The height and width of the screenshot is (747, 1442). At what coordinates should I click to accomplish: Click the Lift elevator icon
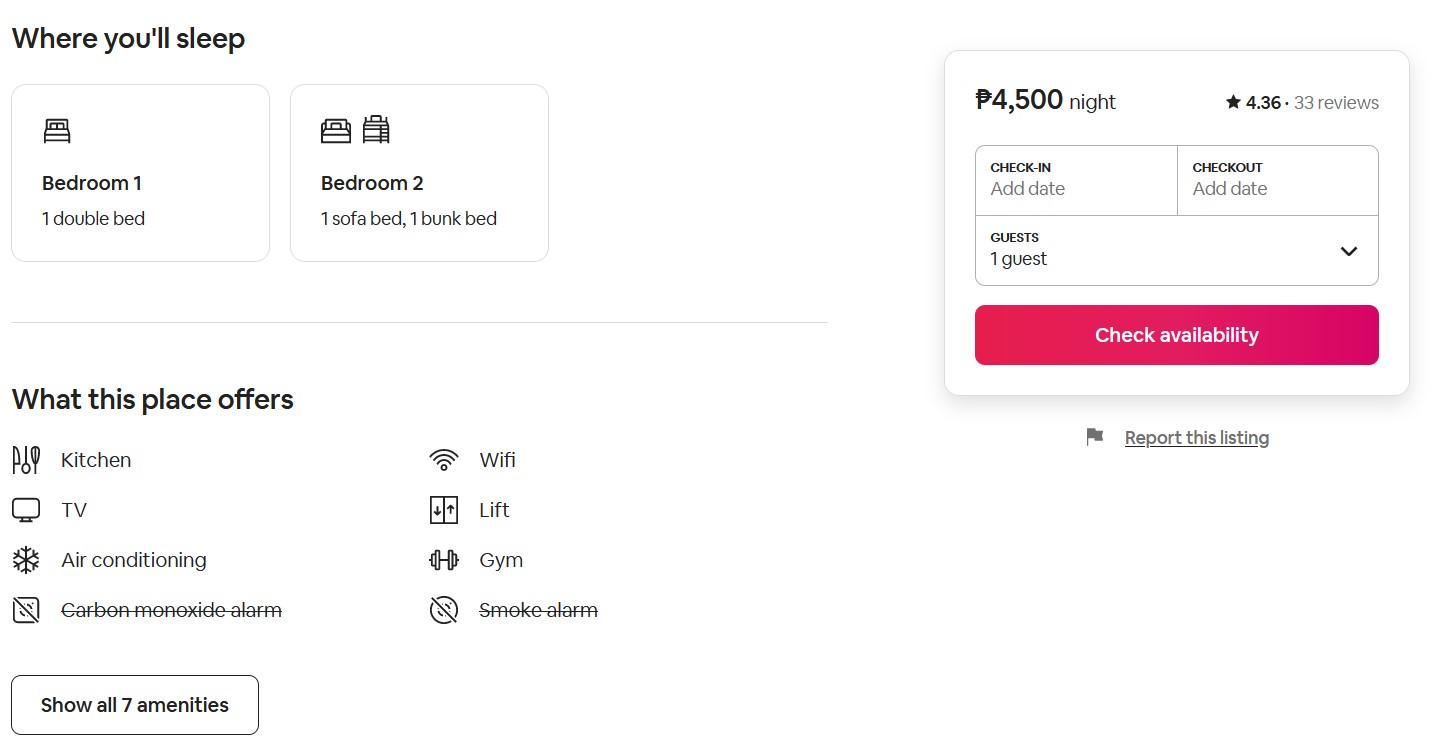444,510
